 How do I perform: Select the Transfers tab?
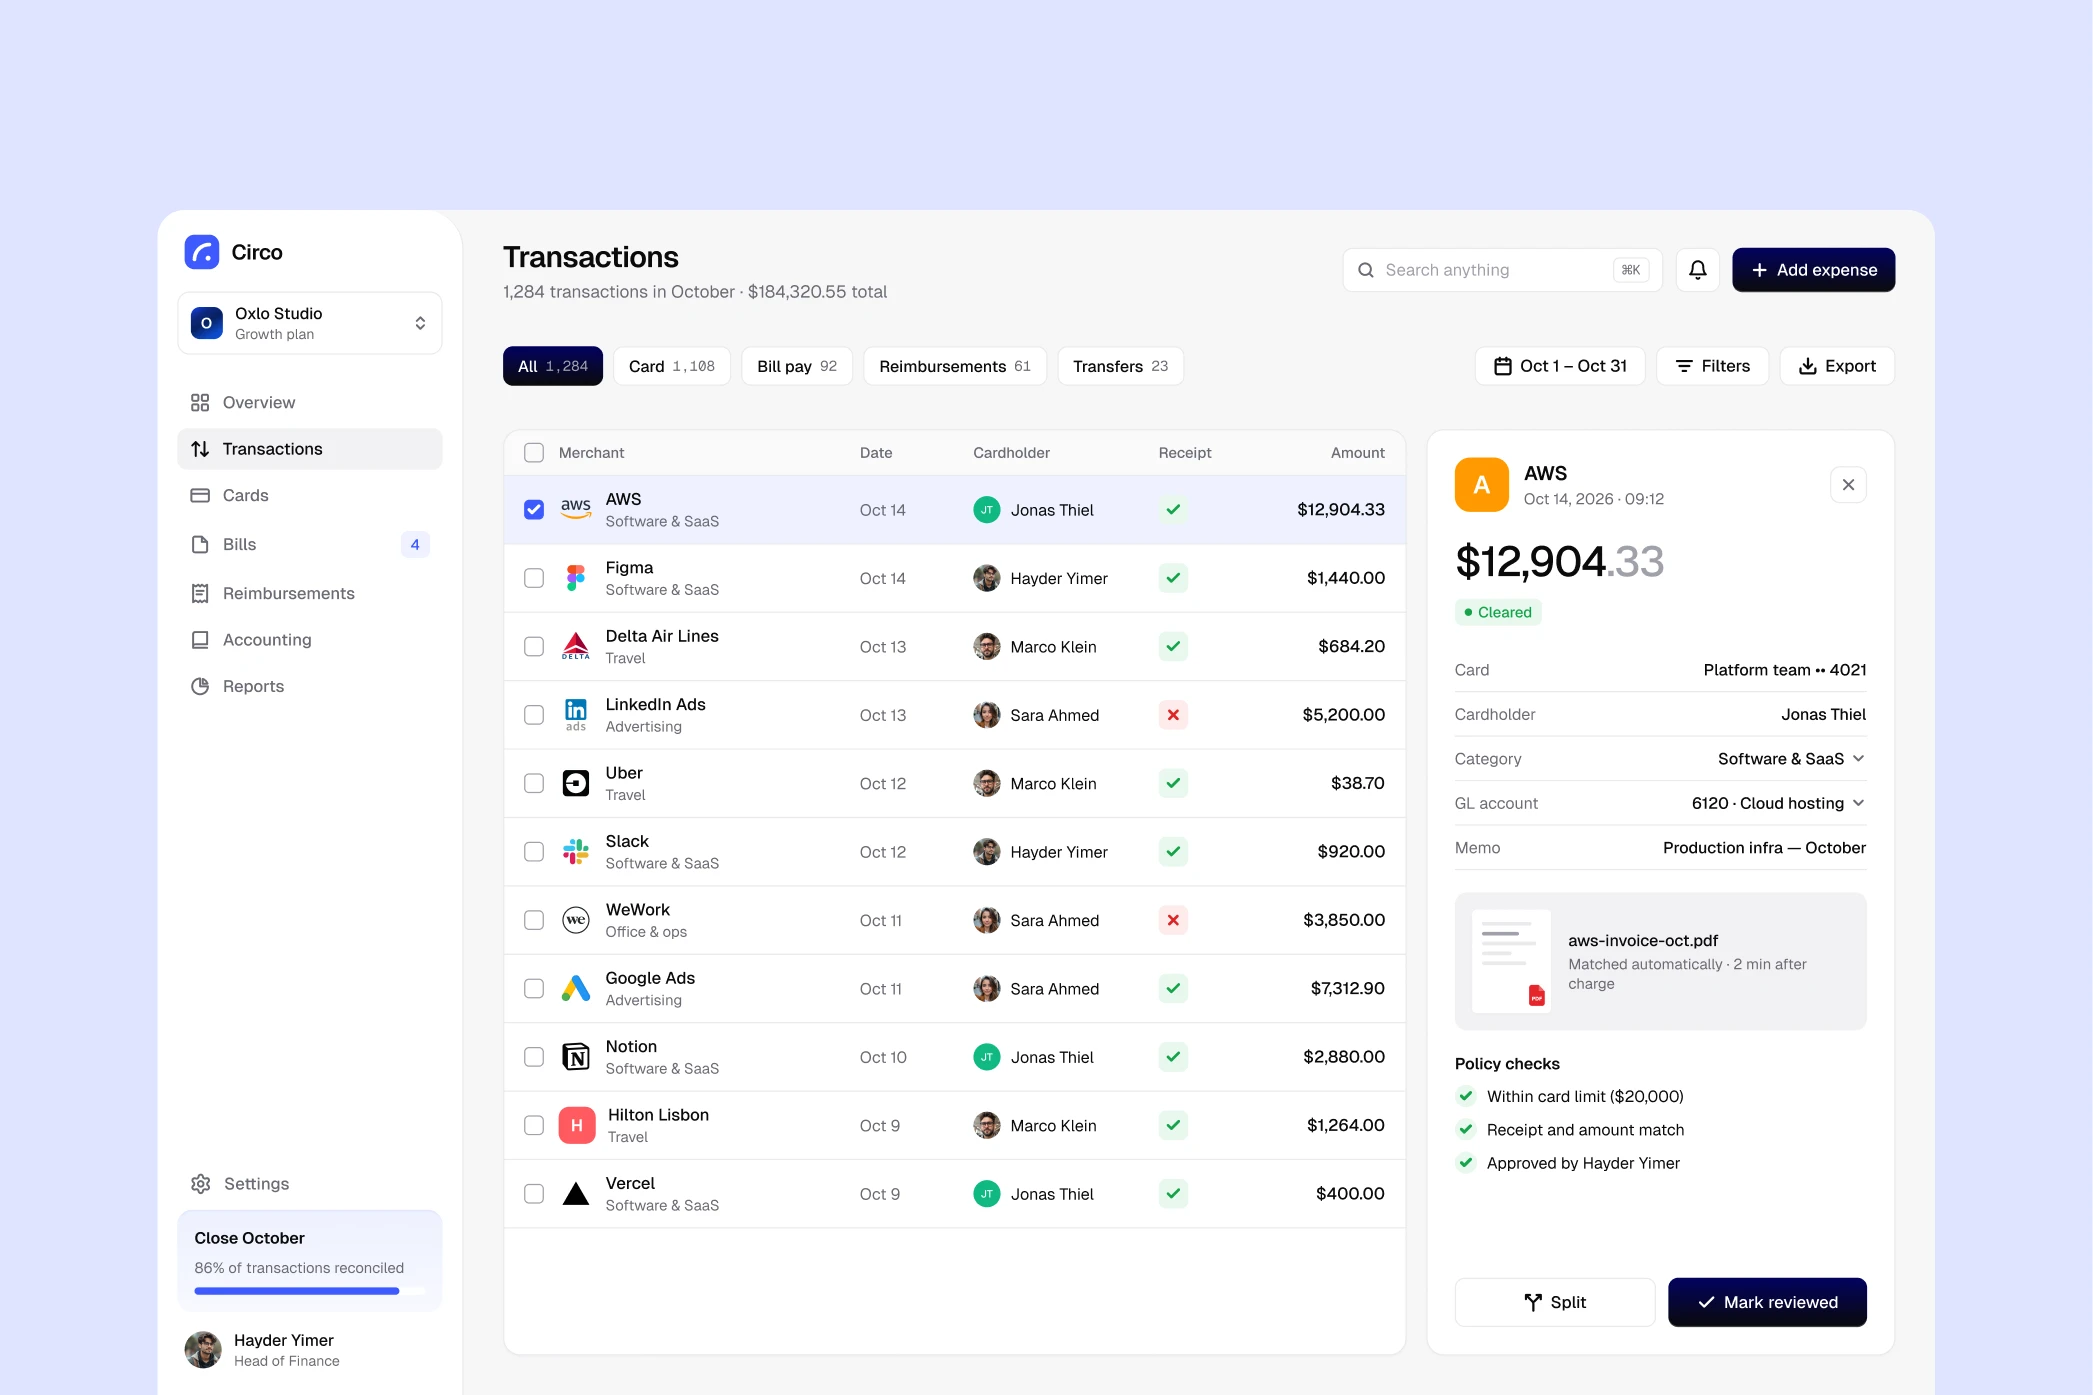coord(1120,366)
